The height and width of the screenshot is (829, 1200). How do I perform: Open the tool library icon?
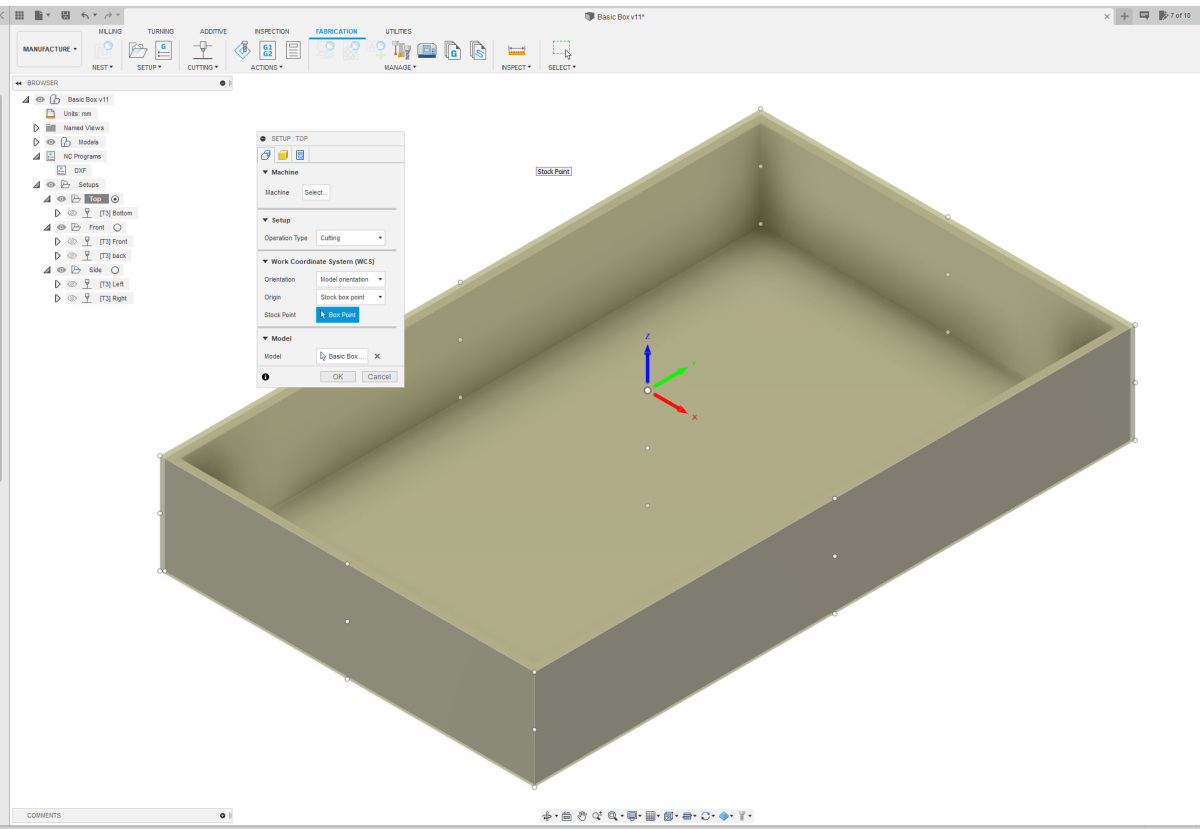402,50
